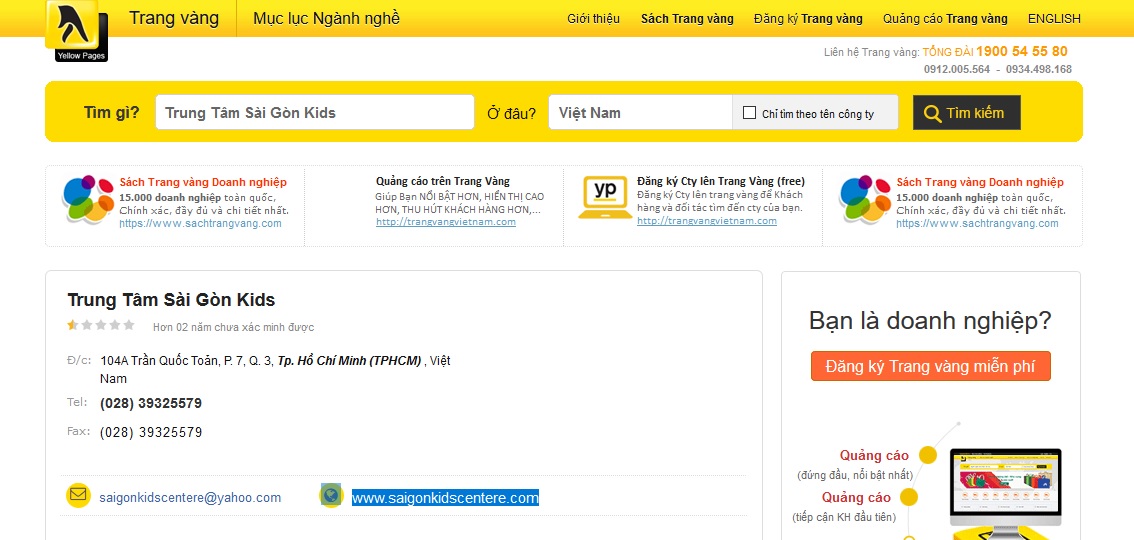Click the yp laptop icon

(x=604, y=197)
